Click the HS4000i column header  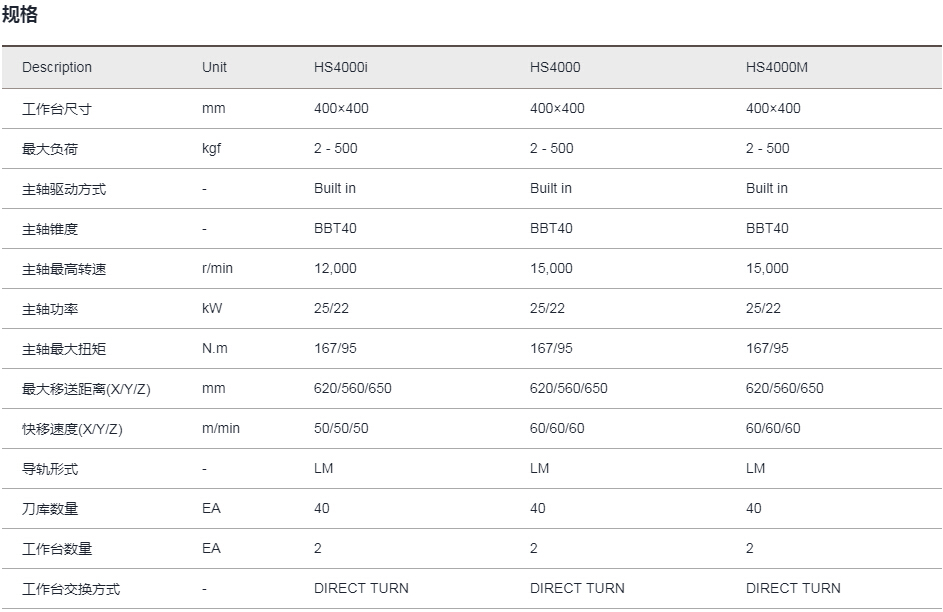(x=340, y=67)
